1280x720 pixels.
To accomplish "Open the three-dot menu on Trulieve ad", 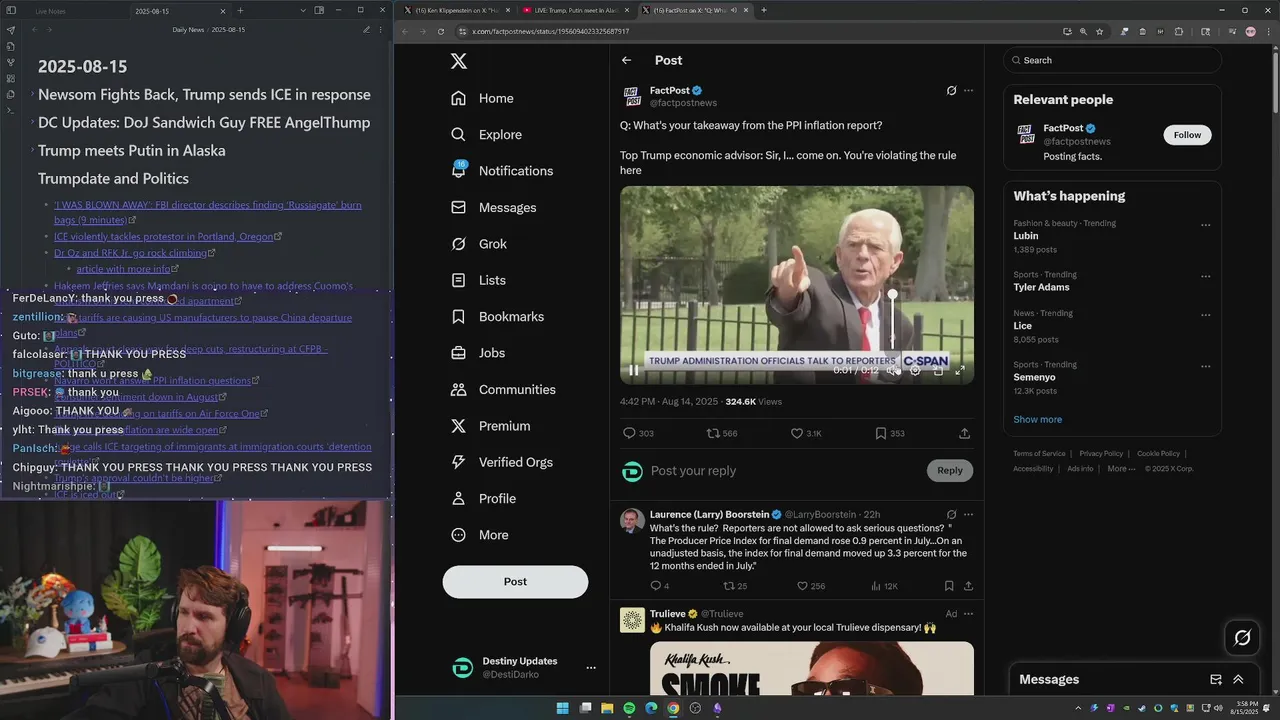I will pos(968,614).
